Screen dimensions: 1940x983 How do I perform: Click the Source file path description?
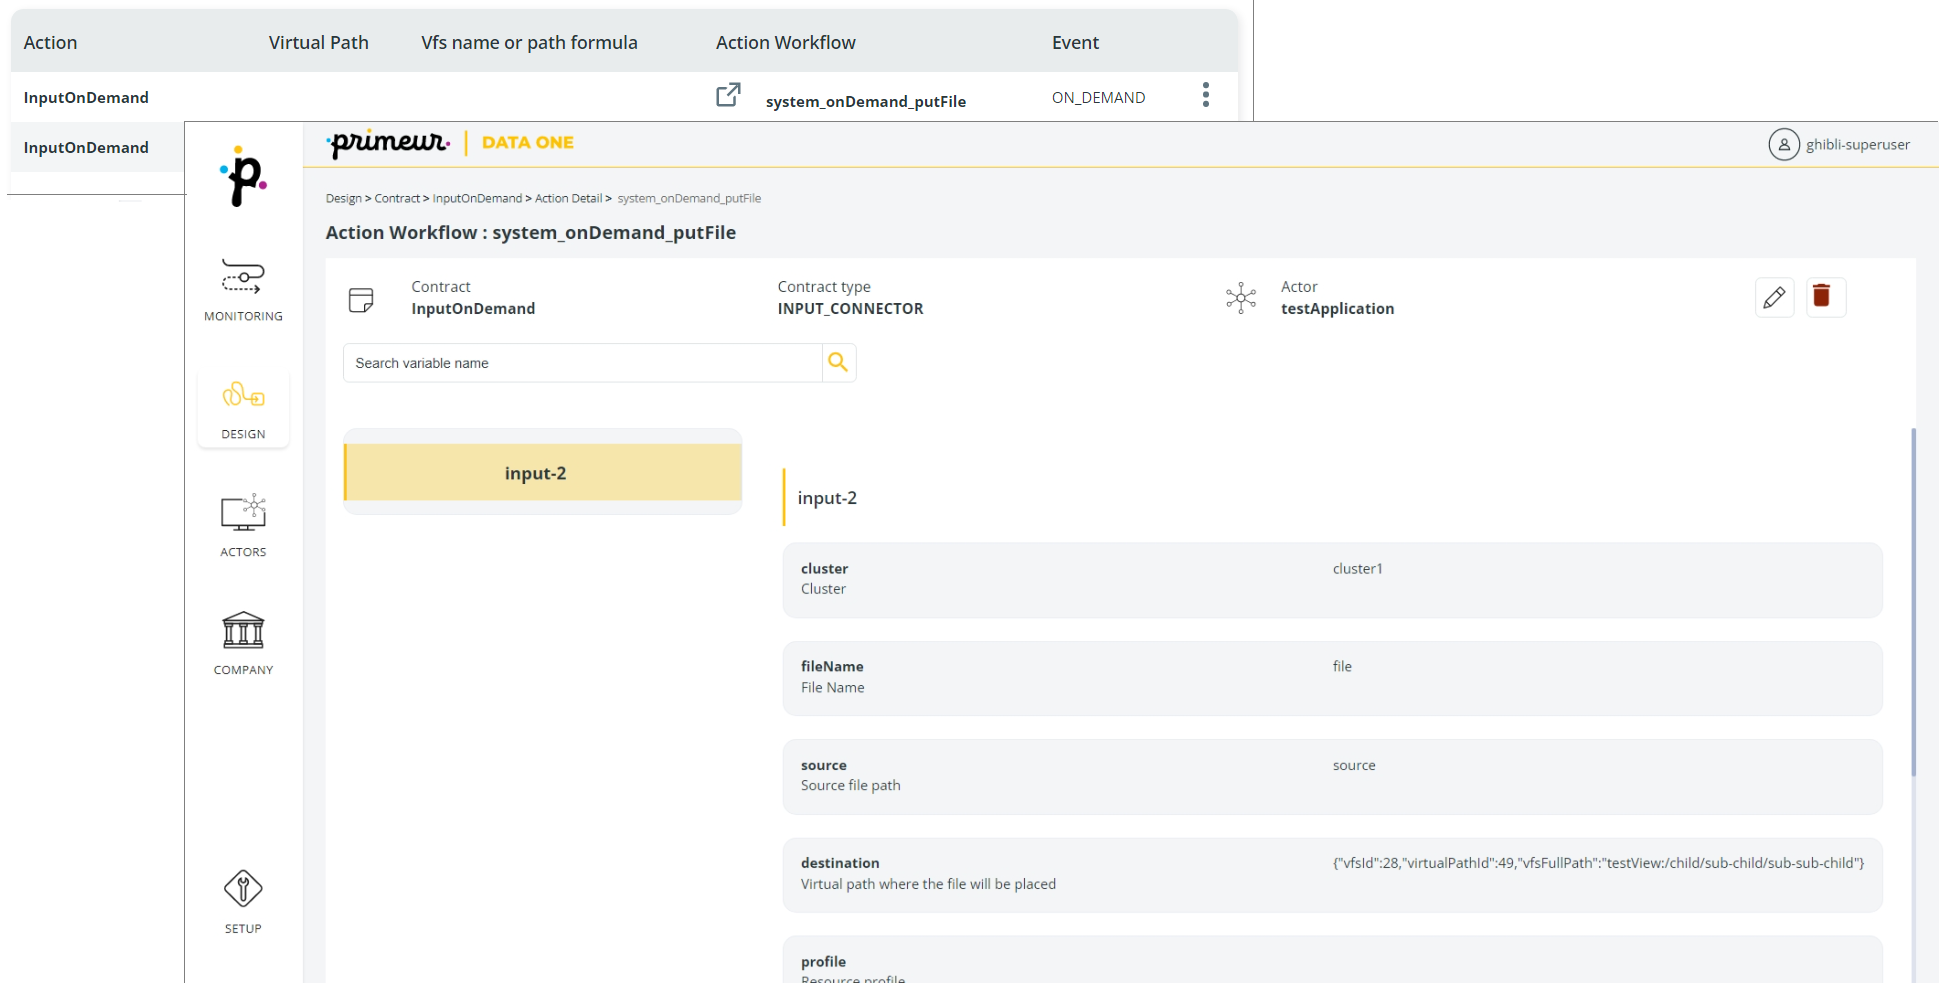[x=850, y=785]
